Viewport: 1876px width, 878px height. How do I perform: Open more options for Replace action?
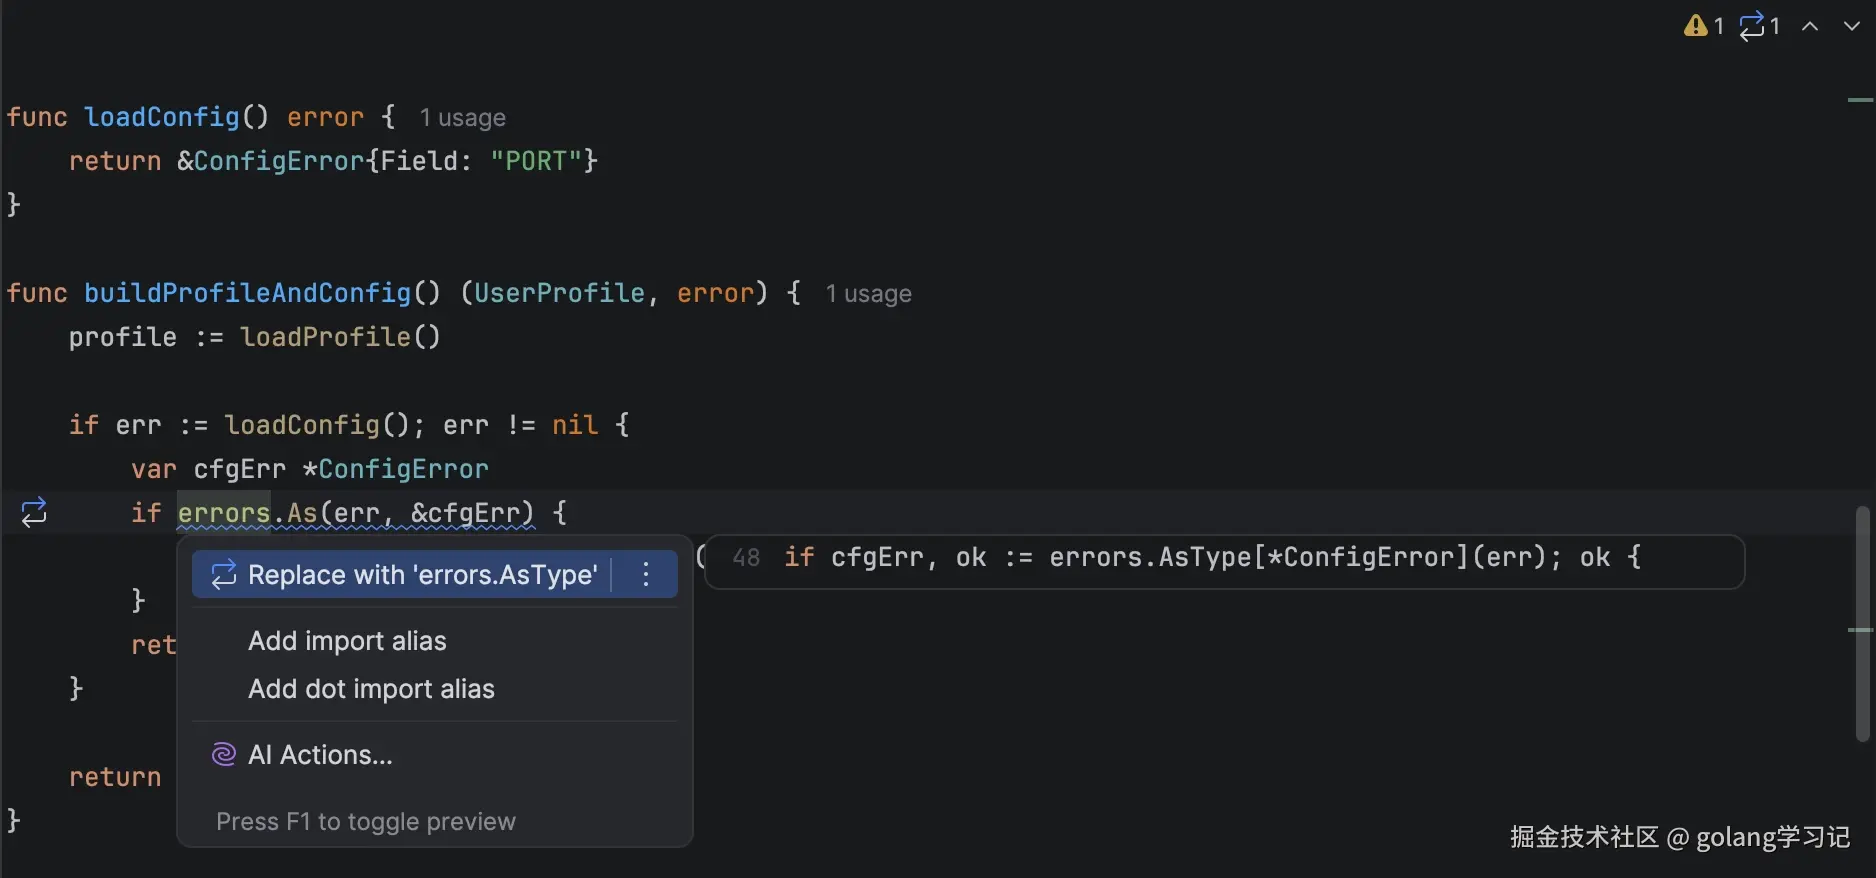pyautogui.click(x=646, y=575)
